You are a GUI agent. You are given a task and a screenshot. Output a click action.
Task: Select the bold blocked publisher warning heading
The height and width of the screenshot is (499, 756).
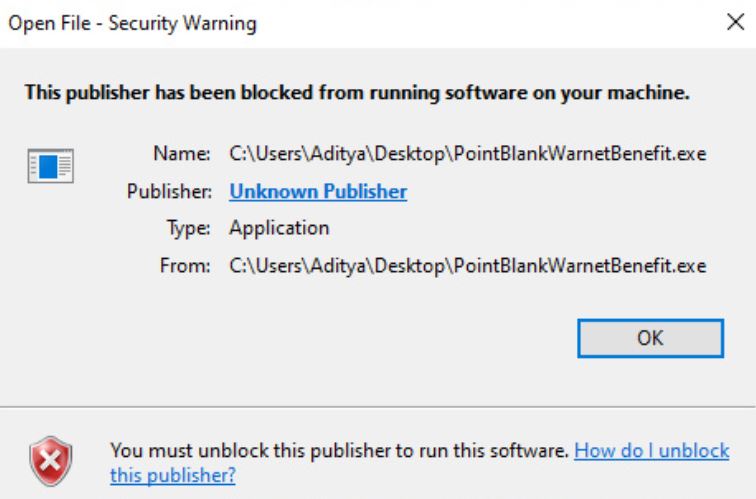click(x=357, y=92)
